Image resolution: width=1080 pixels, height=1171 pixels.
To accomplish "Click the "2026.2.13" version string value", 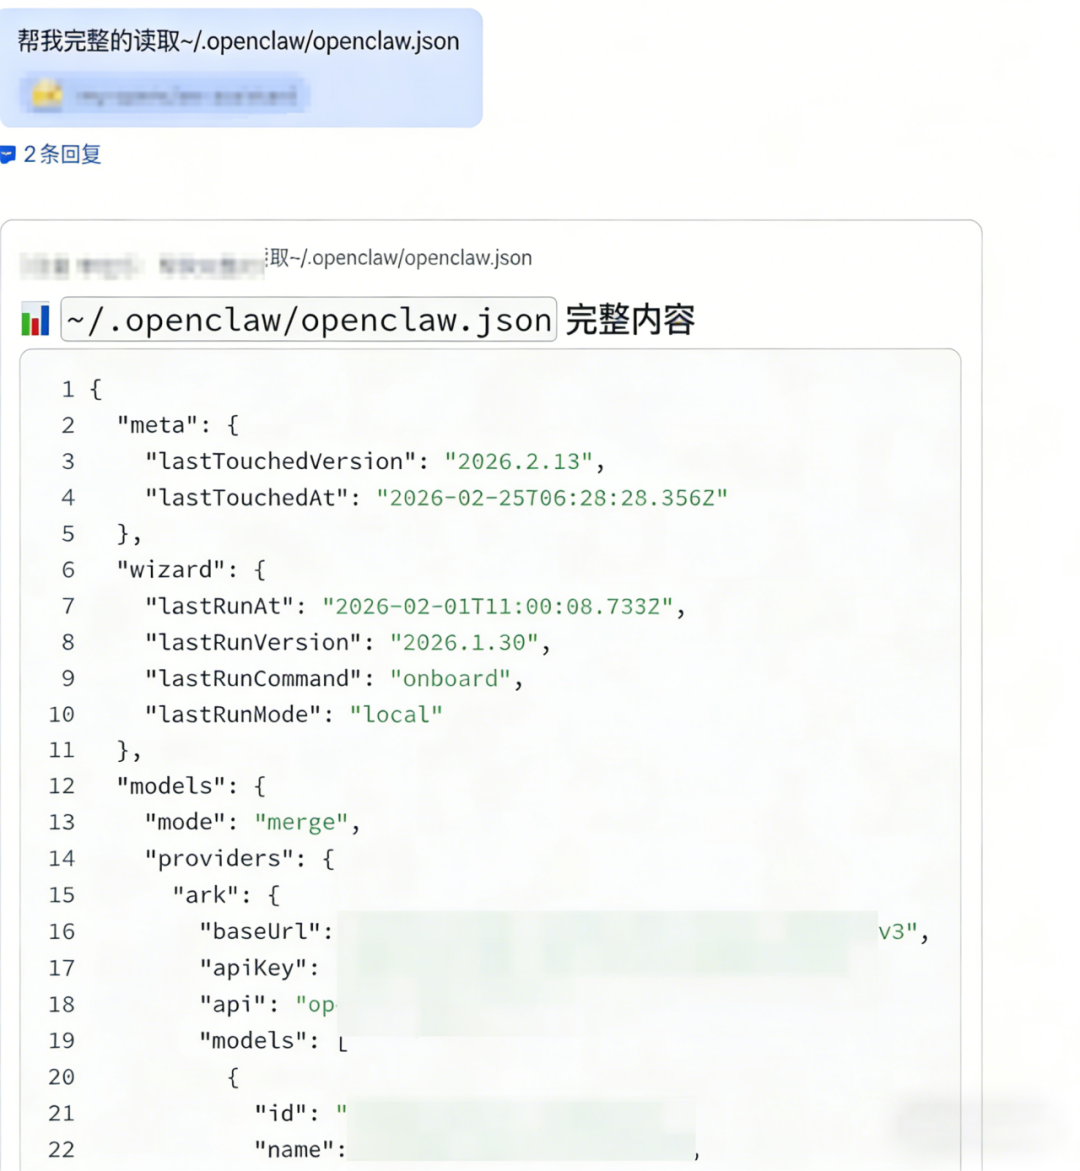I will (x=518, y=462).
